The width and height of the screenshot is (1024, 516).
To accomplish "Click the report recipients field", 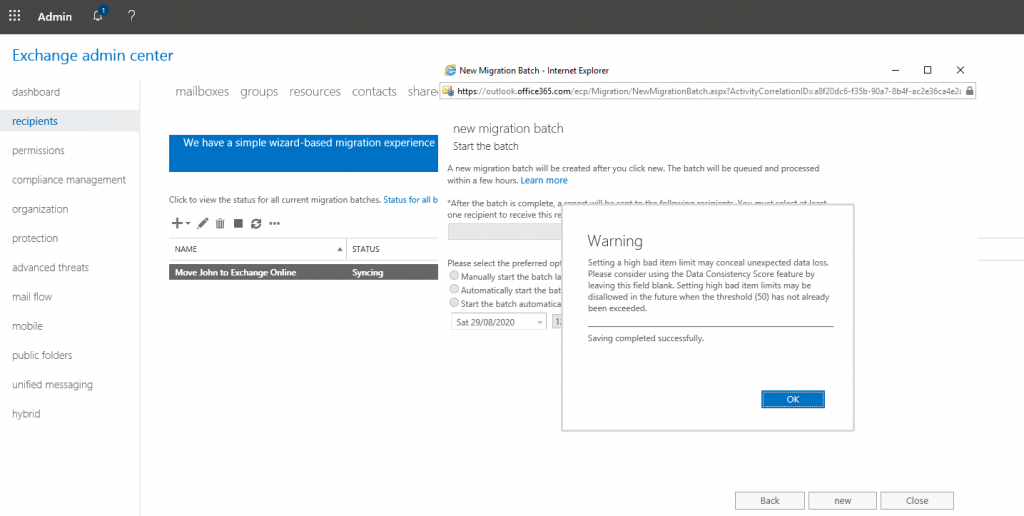I will pos(505,232).
